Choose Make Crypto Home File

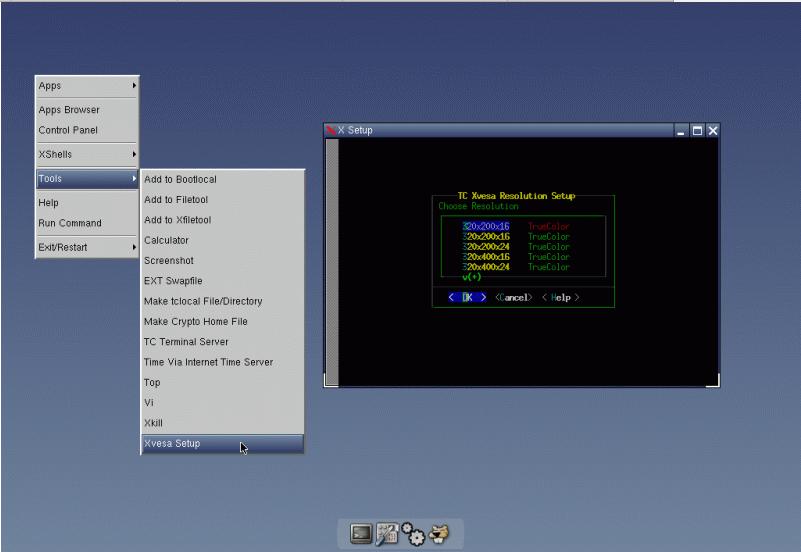[222, 322]
